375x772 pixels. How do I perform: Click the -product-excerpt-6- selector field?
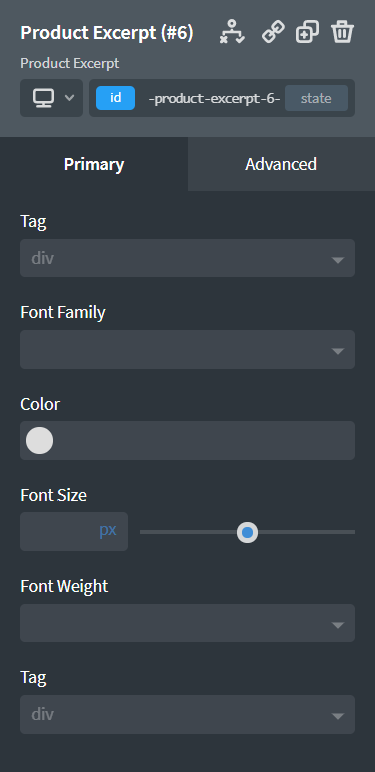(x=214, y=98)
